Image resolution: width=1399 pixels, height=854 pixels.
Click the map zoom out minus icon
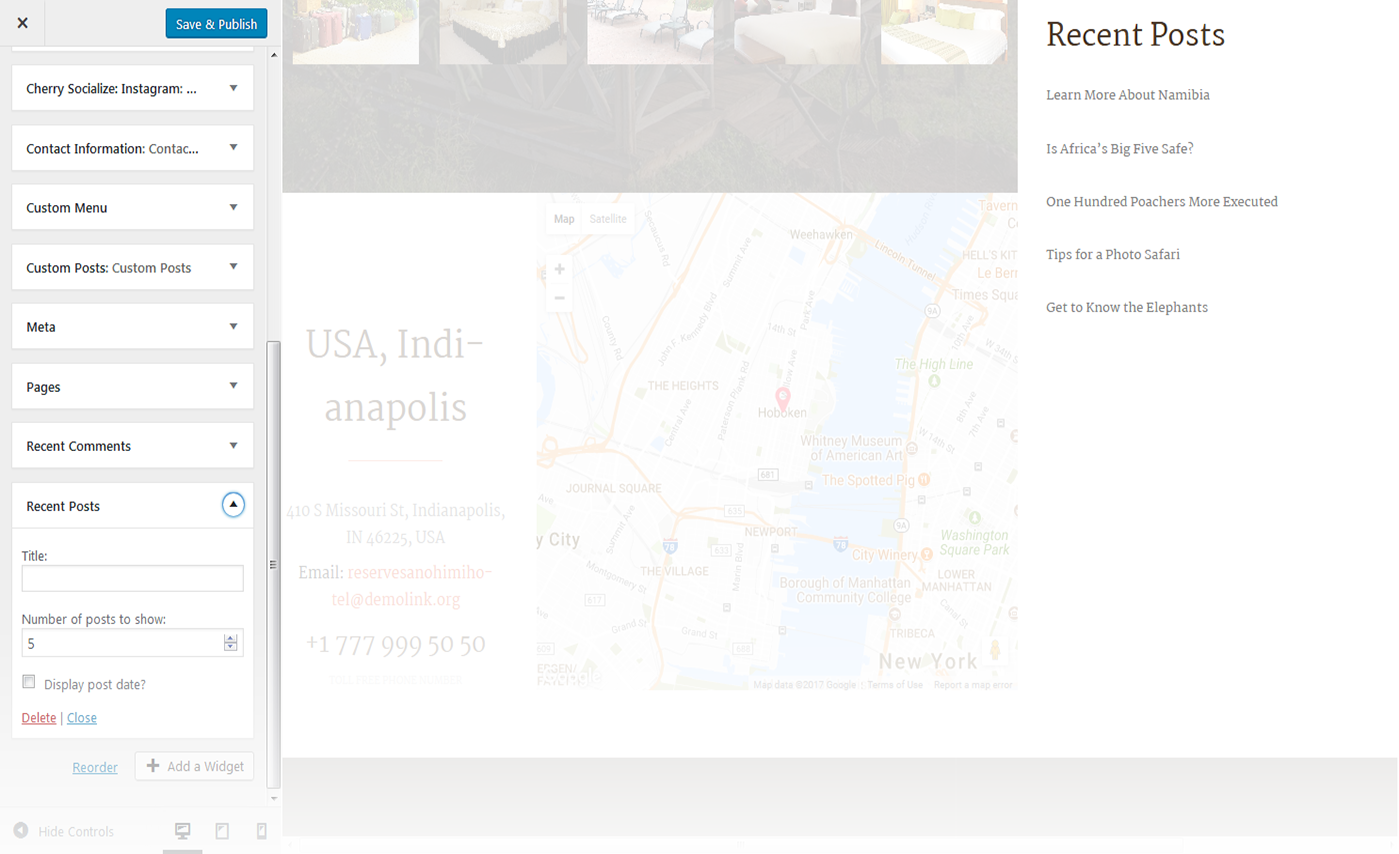pyautogui.click(x=559, y=298)
